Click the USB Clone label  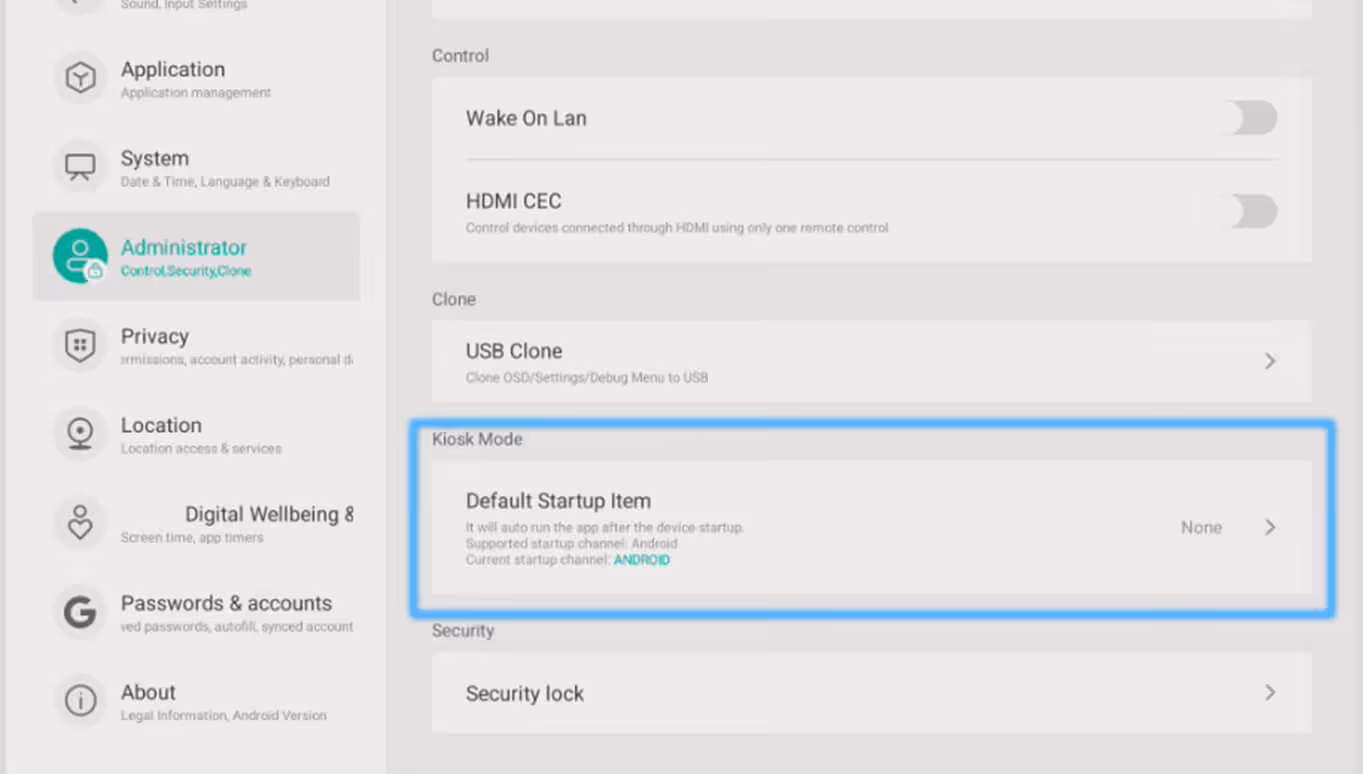(x=514, y=351)
